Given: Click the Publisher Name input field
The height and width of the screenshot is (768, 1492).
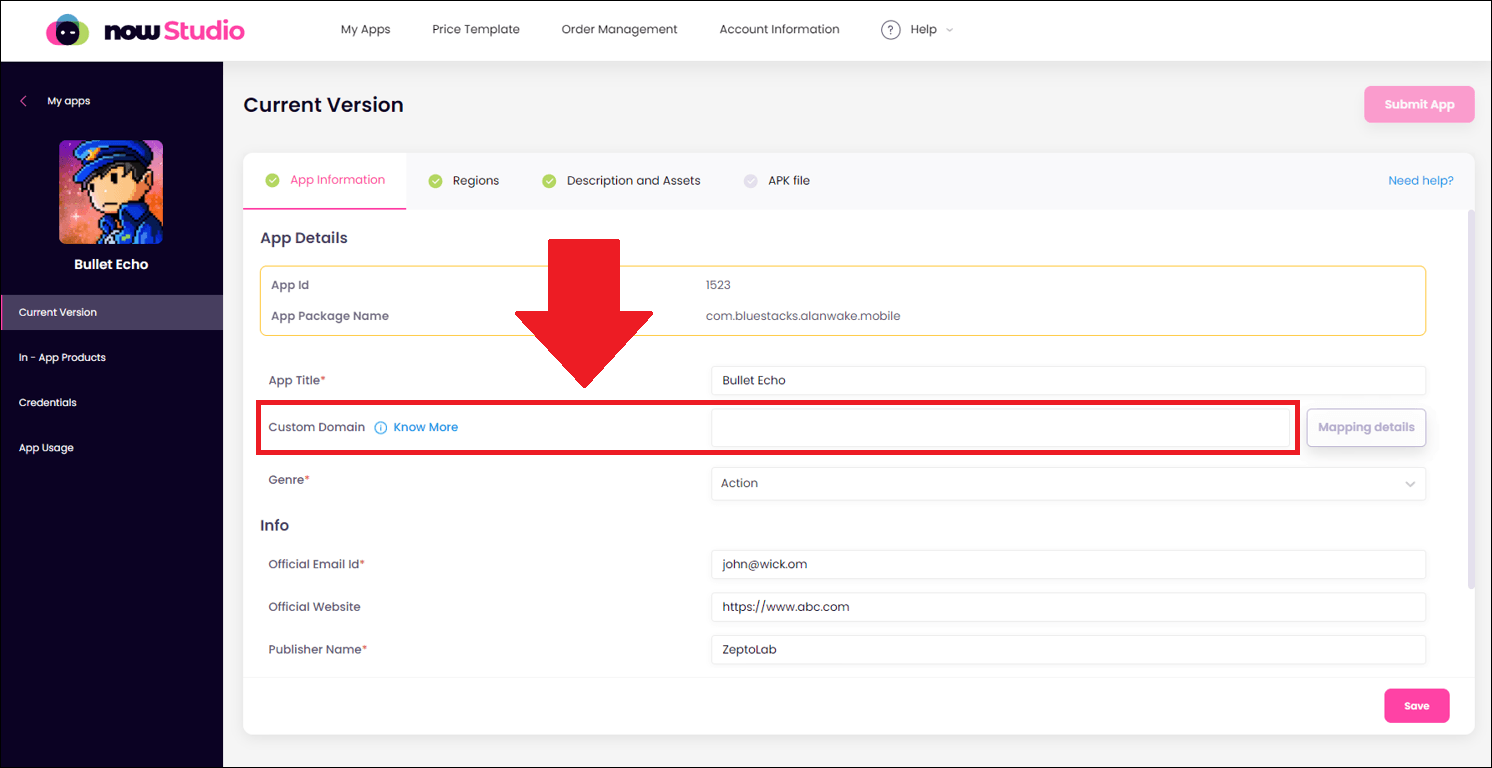Looking at the screenshot, I should [1068, 650].
